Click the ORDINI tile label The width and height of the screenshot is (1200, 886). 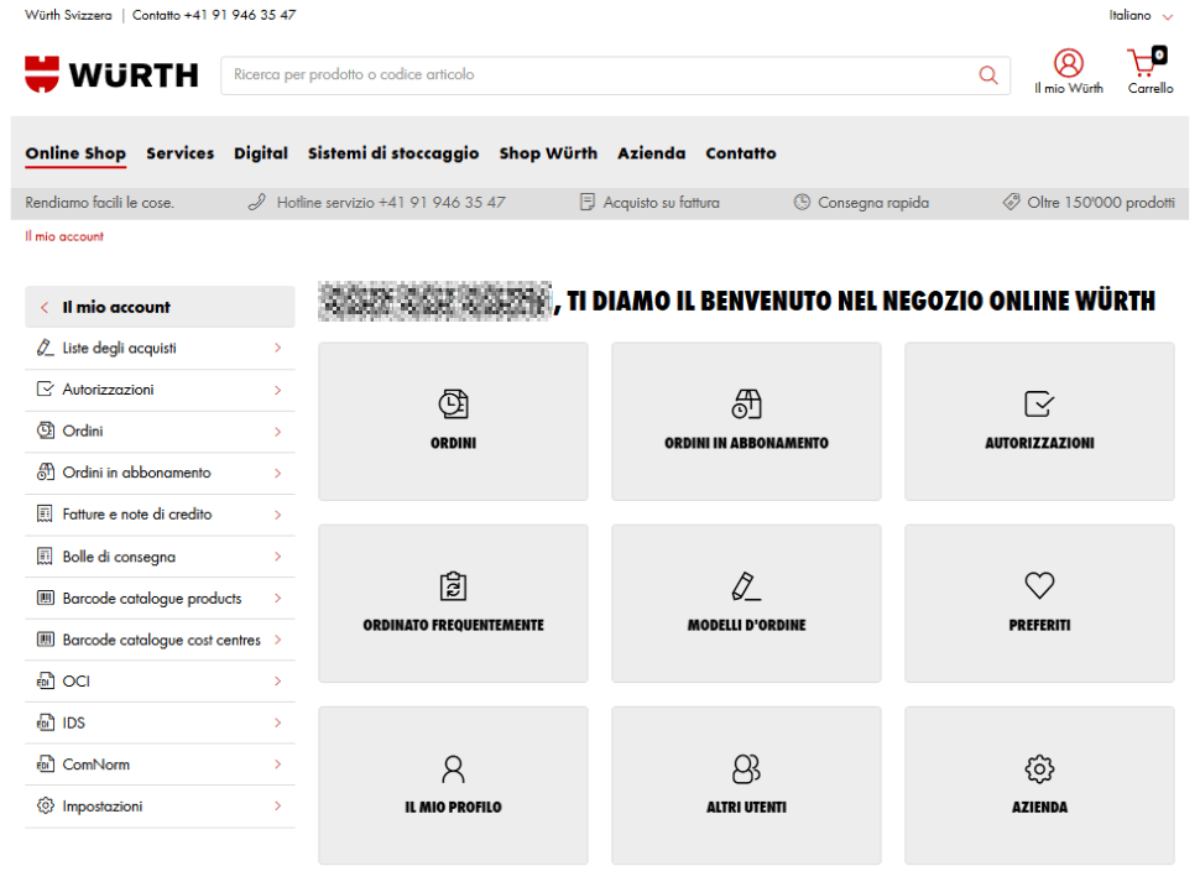point(453,443)
